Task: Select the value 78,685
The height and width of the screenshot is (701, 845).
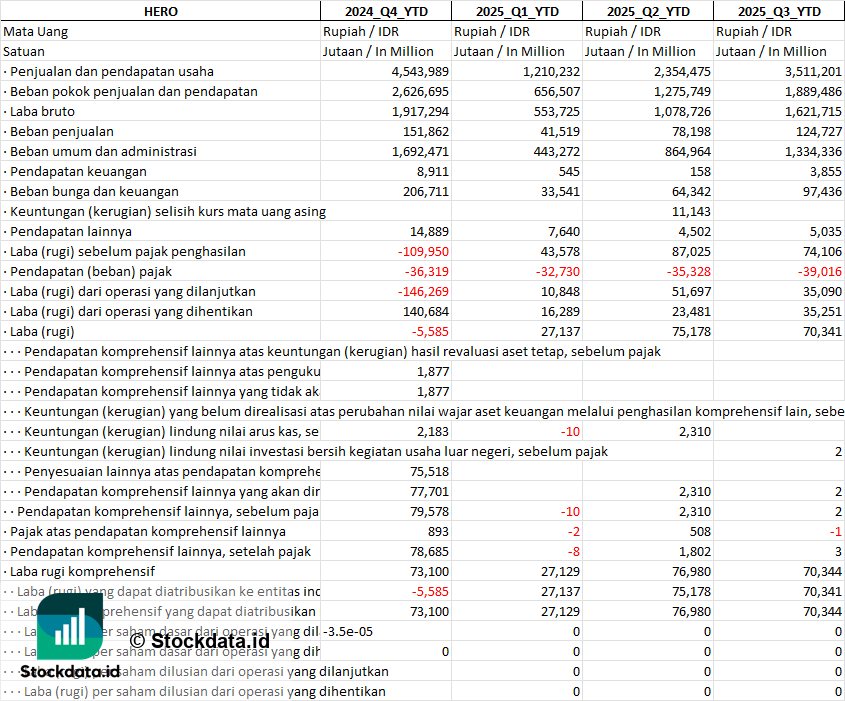Action: (429, 551)
